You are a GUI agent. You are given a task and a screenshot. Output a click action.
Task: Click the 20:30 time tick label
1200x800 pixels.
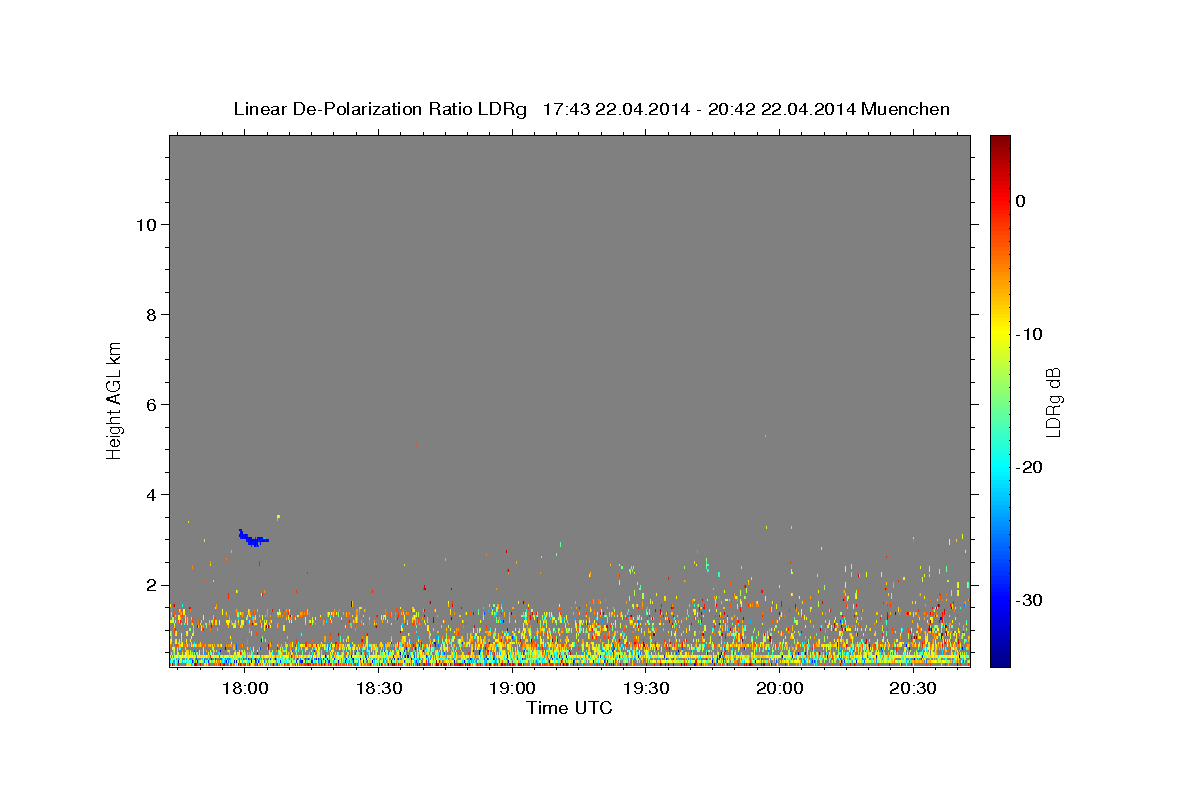914,689
